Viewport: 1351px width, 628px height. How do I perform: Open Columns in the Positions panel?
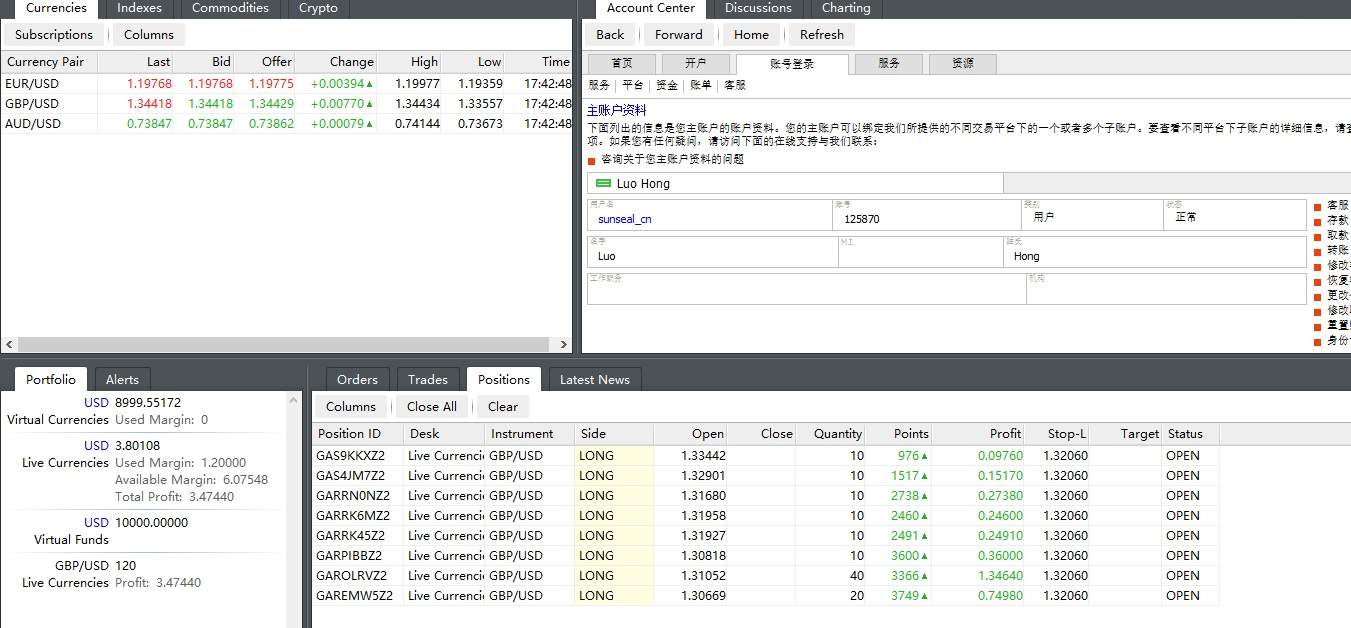click(351, 407)
